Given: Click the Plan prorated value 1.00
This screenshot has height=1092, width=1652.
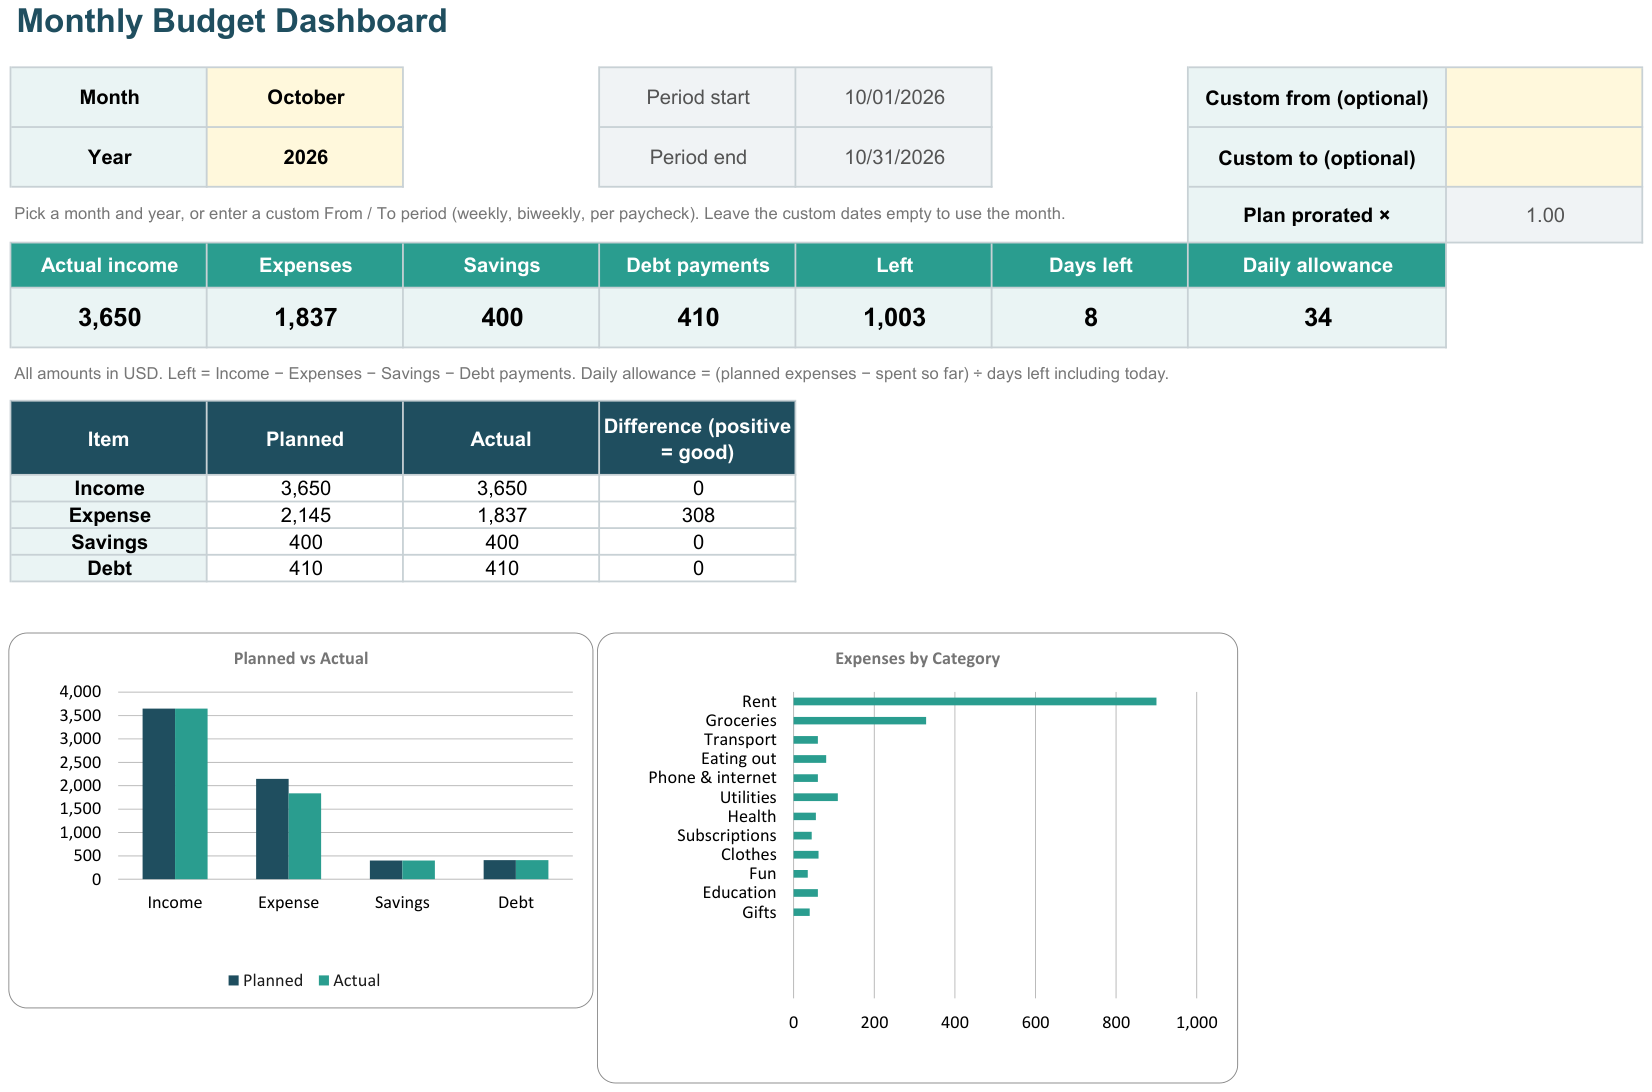Looking at the screenshot, I should (x=1544, y=215).
